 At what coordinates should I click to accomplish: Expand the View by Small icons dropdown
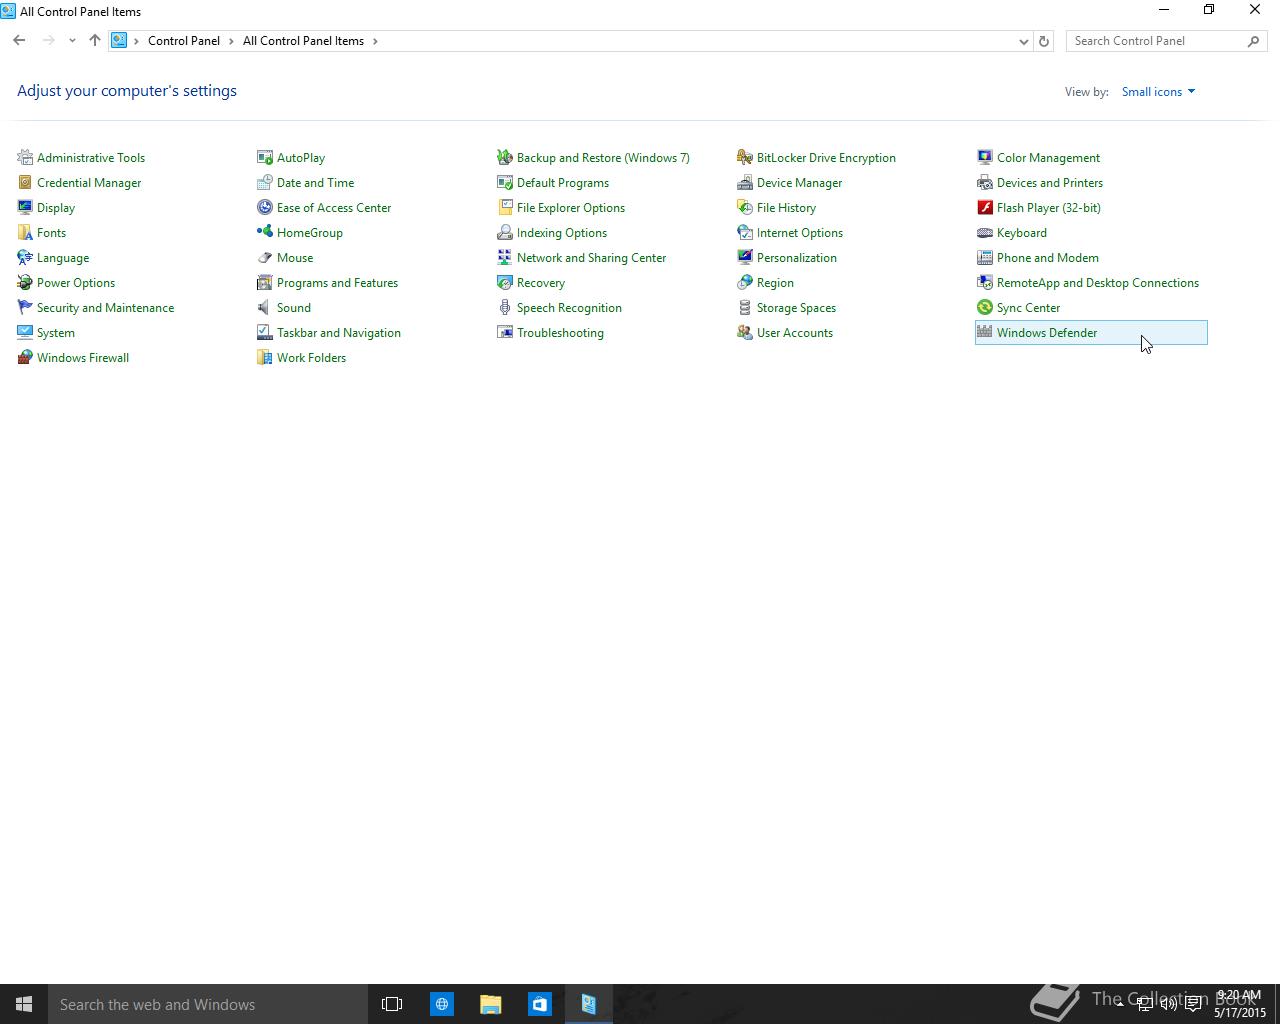pyautogui.click(x=1158, y=92)
